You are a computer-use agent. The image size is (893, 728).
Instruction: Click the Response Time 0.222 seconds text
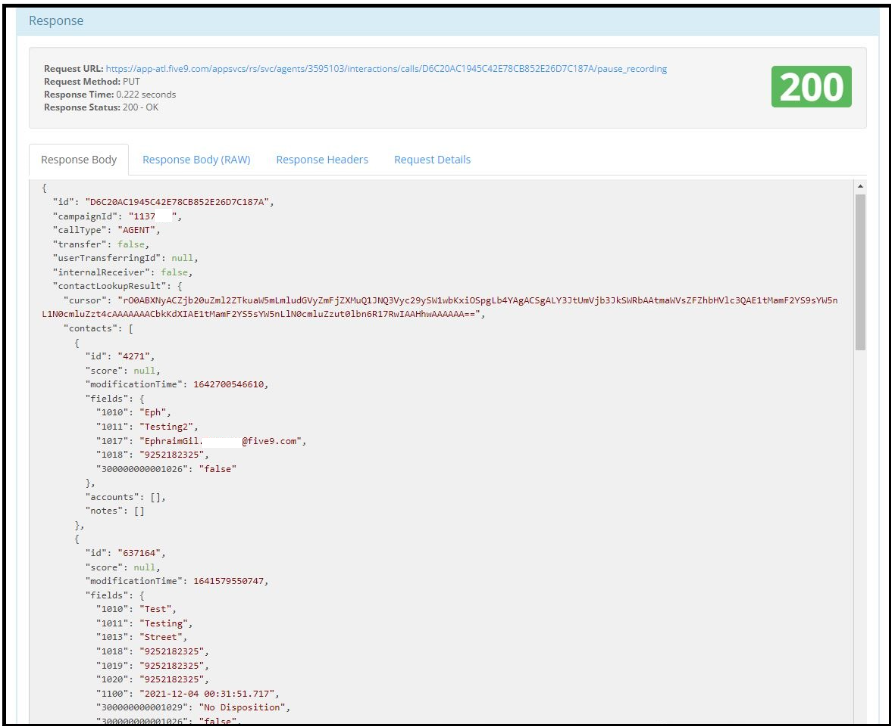[x=110, y=95]
